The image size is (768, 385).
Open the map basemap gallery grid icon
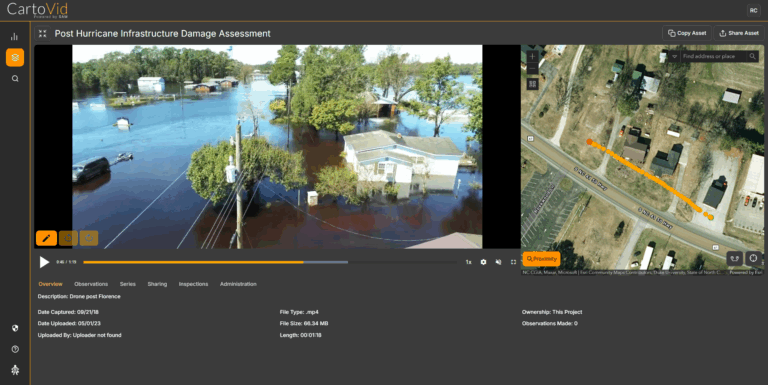coord(532,84)
